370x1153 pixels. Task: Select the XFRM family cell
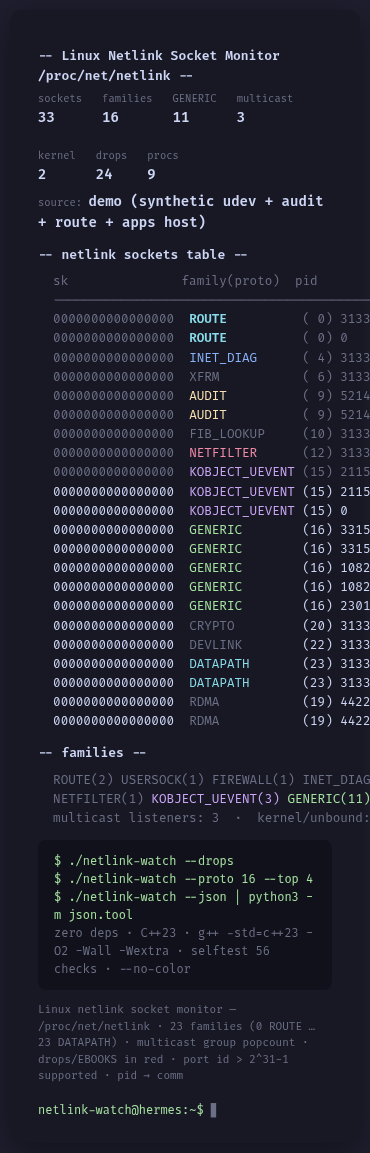tap(204, 376)
